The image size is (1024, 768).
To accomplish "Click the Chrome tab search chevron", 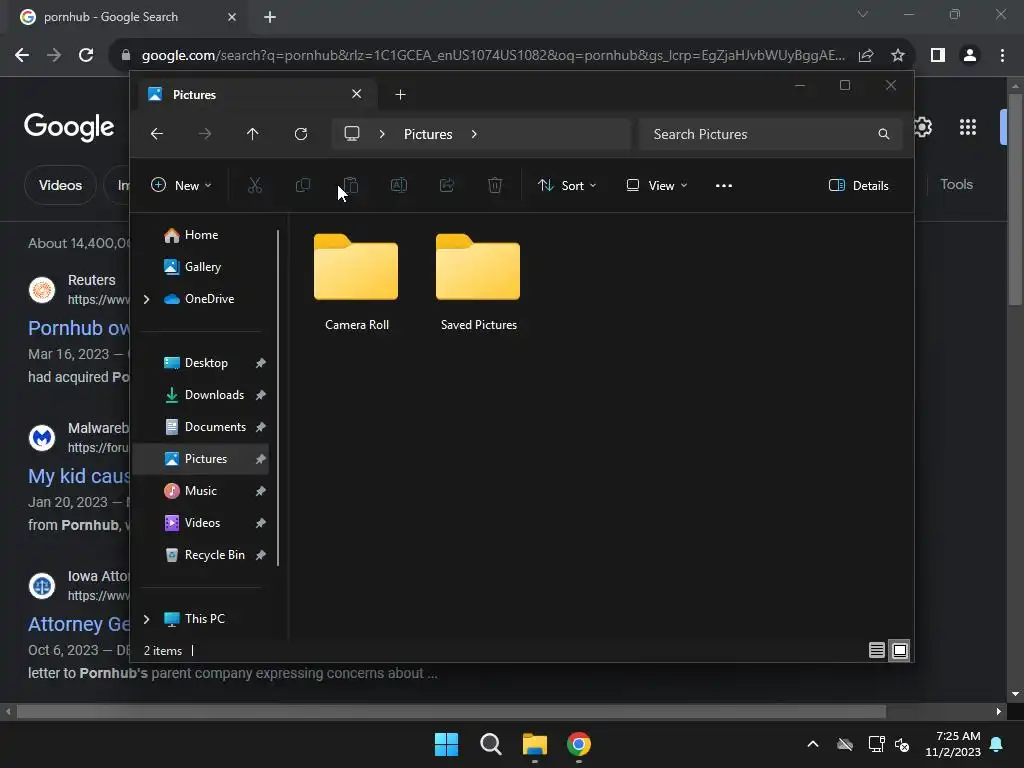I will (x=863, y=14).
